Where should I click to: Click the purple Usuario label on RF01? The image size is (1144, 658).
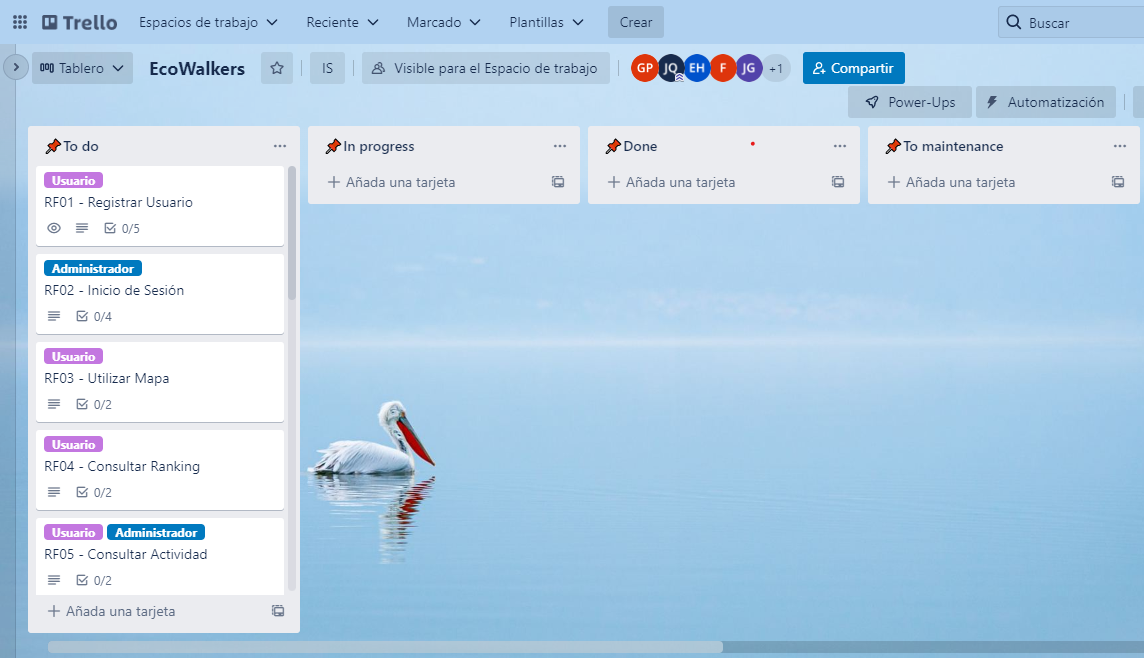click(74, 180)
